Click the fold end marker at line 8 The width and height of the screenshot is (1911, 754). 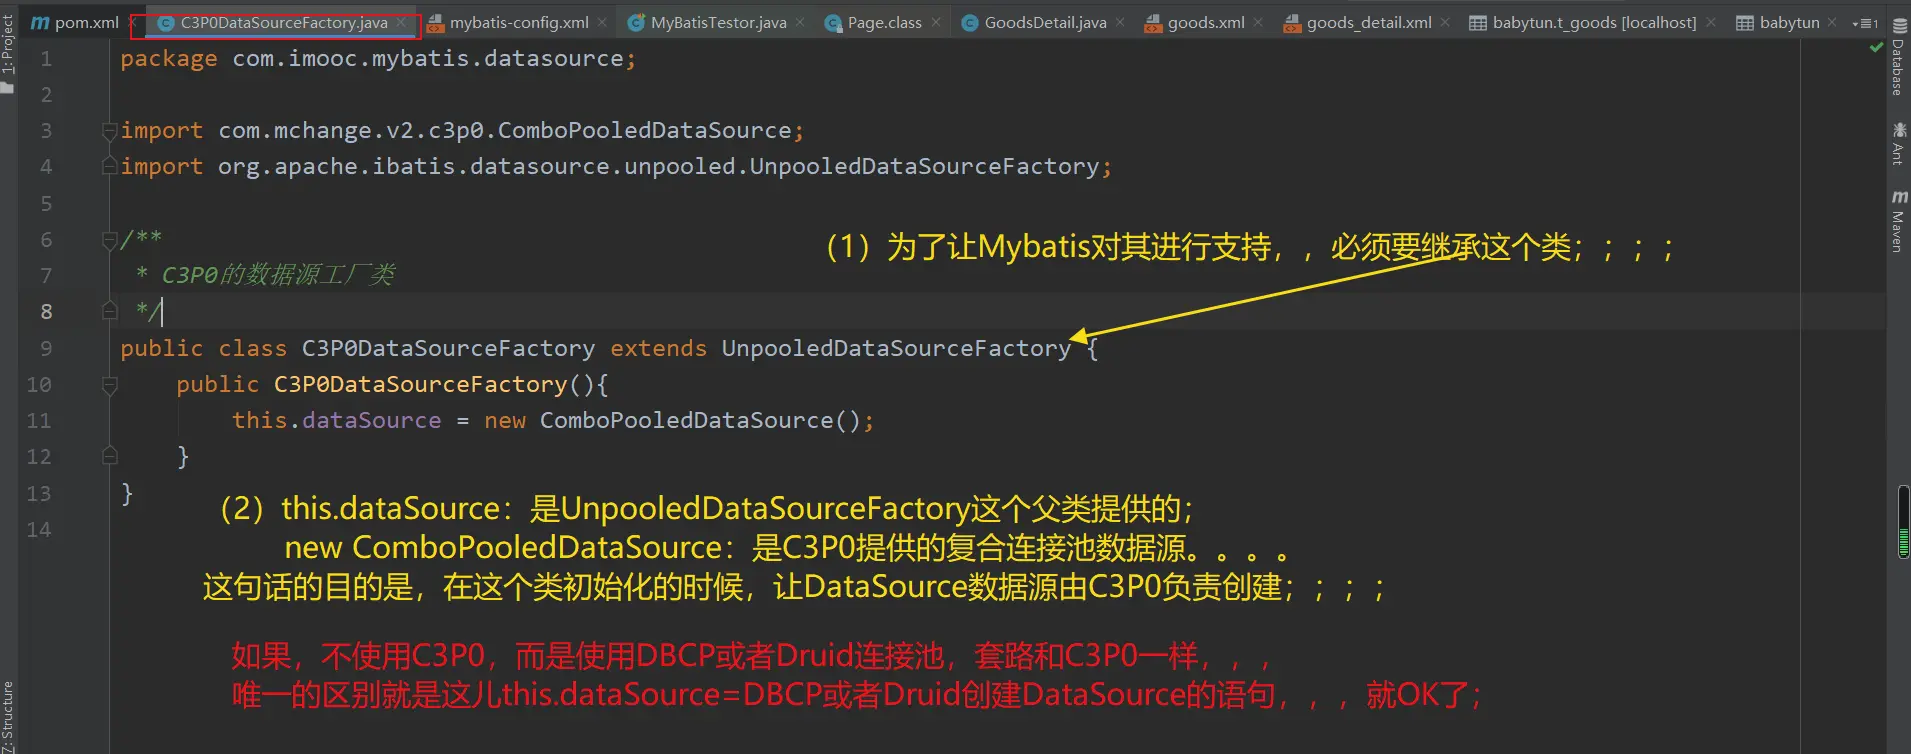[x=110, y=312]
